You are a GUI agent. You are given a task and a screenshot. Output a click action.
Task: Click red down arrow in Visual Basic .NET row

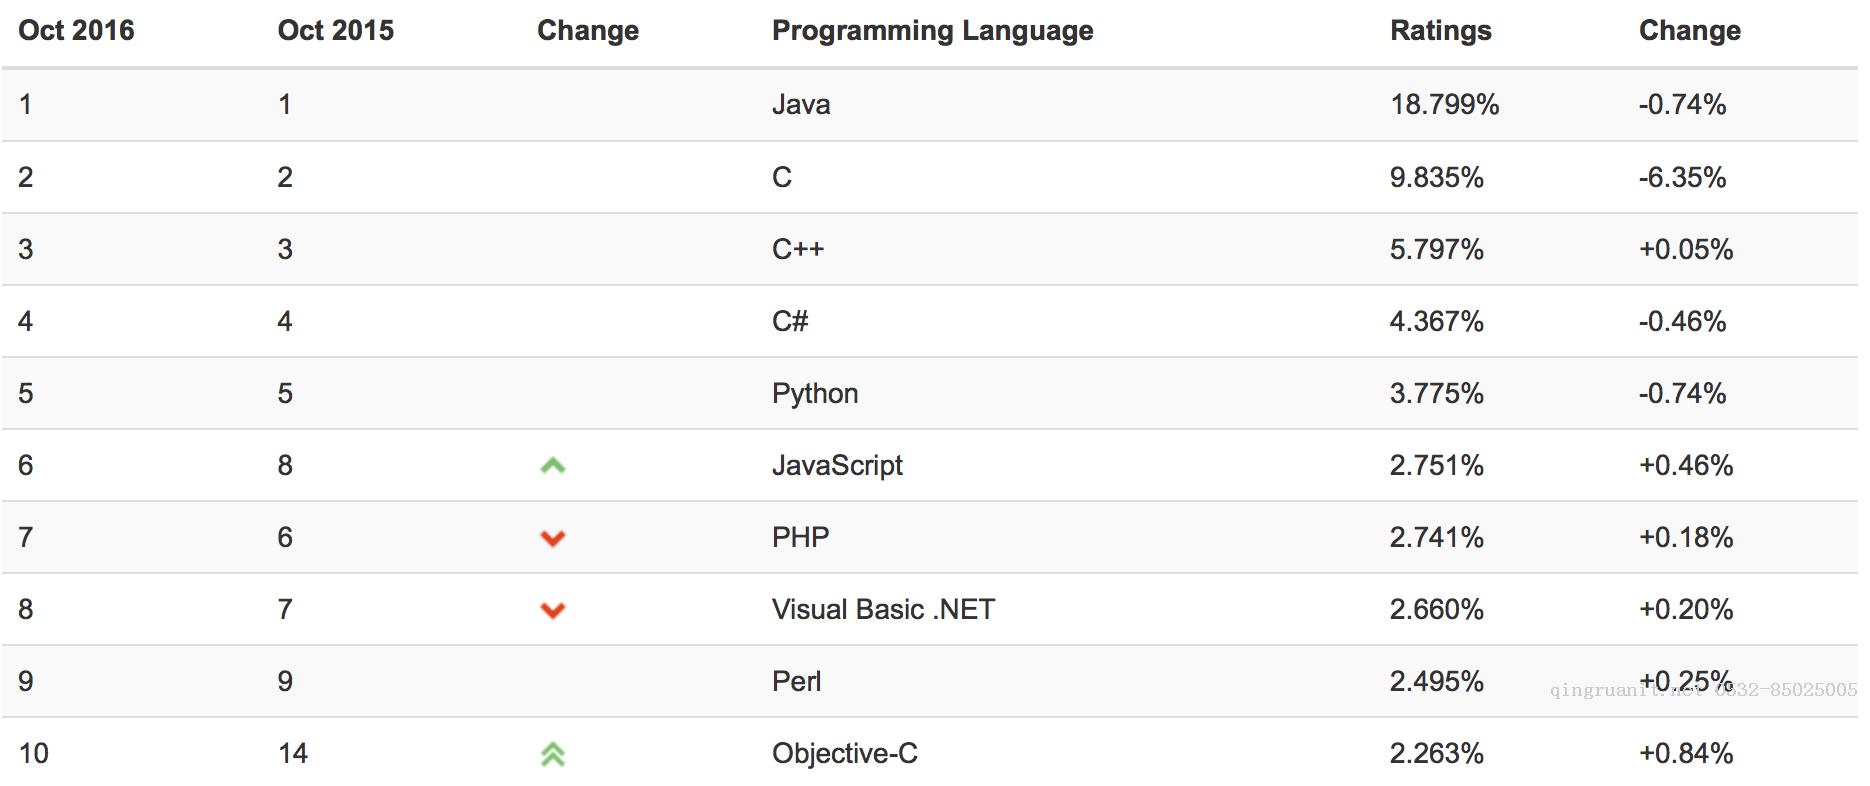tap(553, 610)
